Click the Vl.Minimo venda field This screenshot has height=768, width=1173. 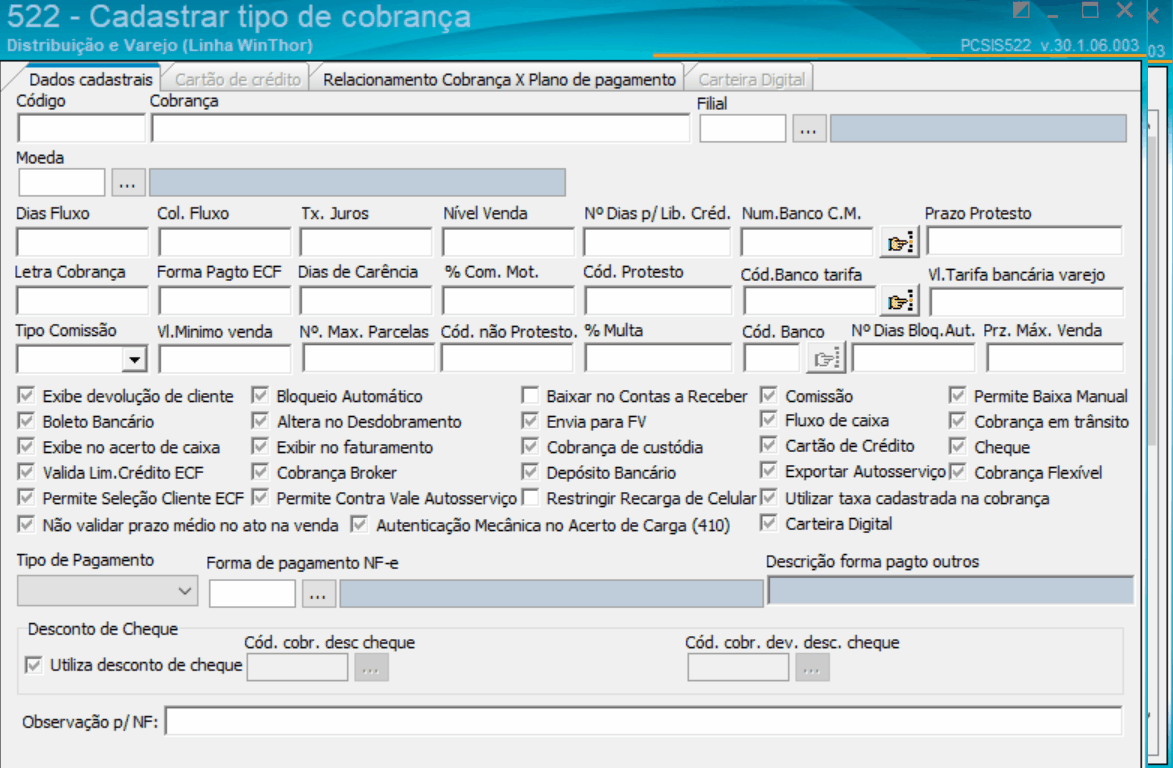(x=224, y=360)
